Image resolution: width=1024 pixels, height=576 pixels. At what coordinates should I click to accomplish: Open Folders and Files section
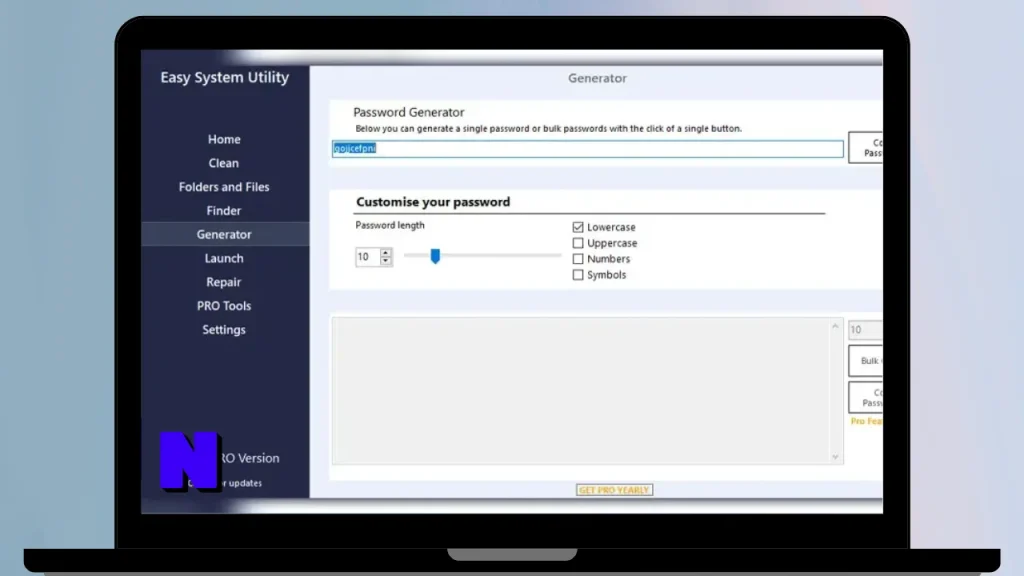pos(224,187)
